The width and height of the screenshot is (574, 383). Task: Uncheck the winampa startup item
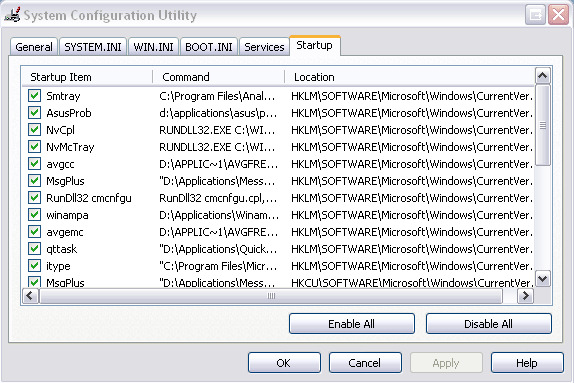coord(34,215)
